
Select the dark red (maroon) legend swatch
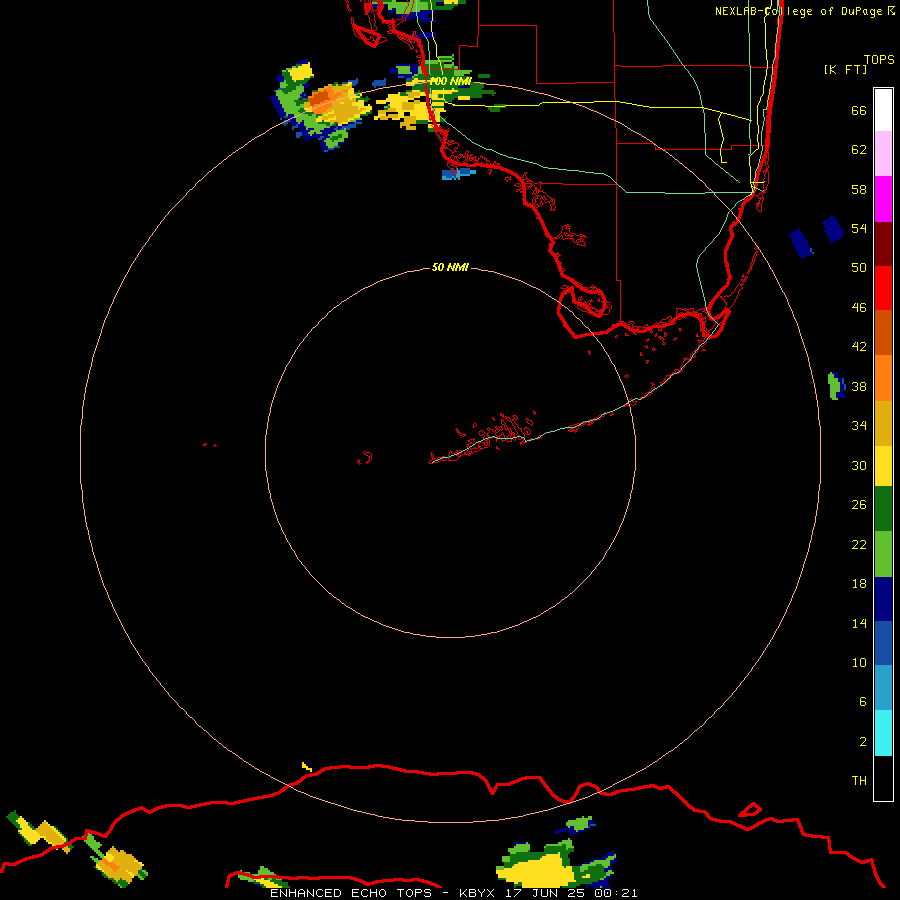[x=883, y=244]
